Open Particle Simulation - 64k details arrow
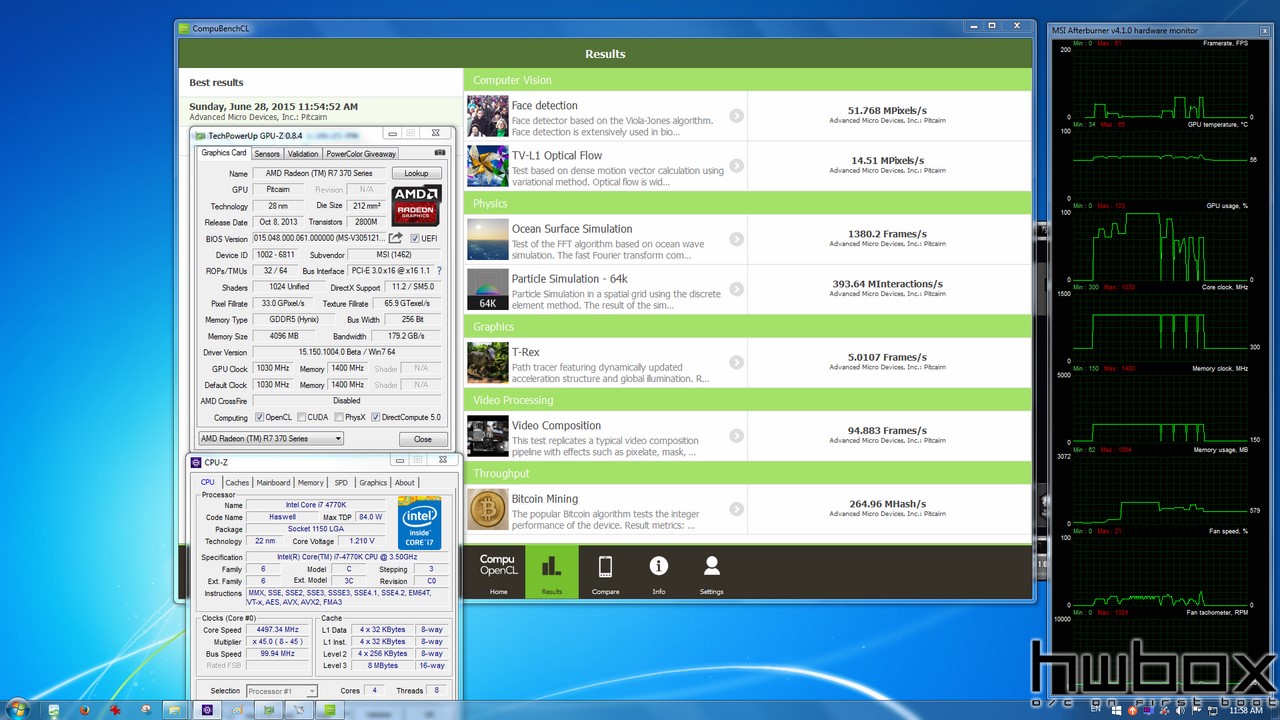The width and height of the screenshot is (1280, 720). coord(736,289)
